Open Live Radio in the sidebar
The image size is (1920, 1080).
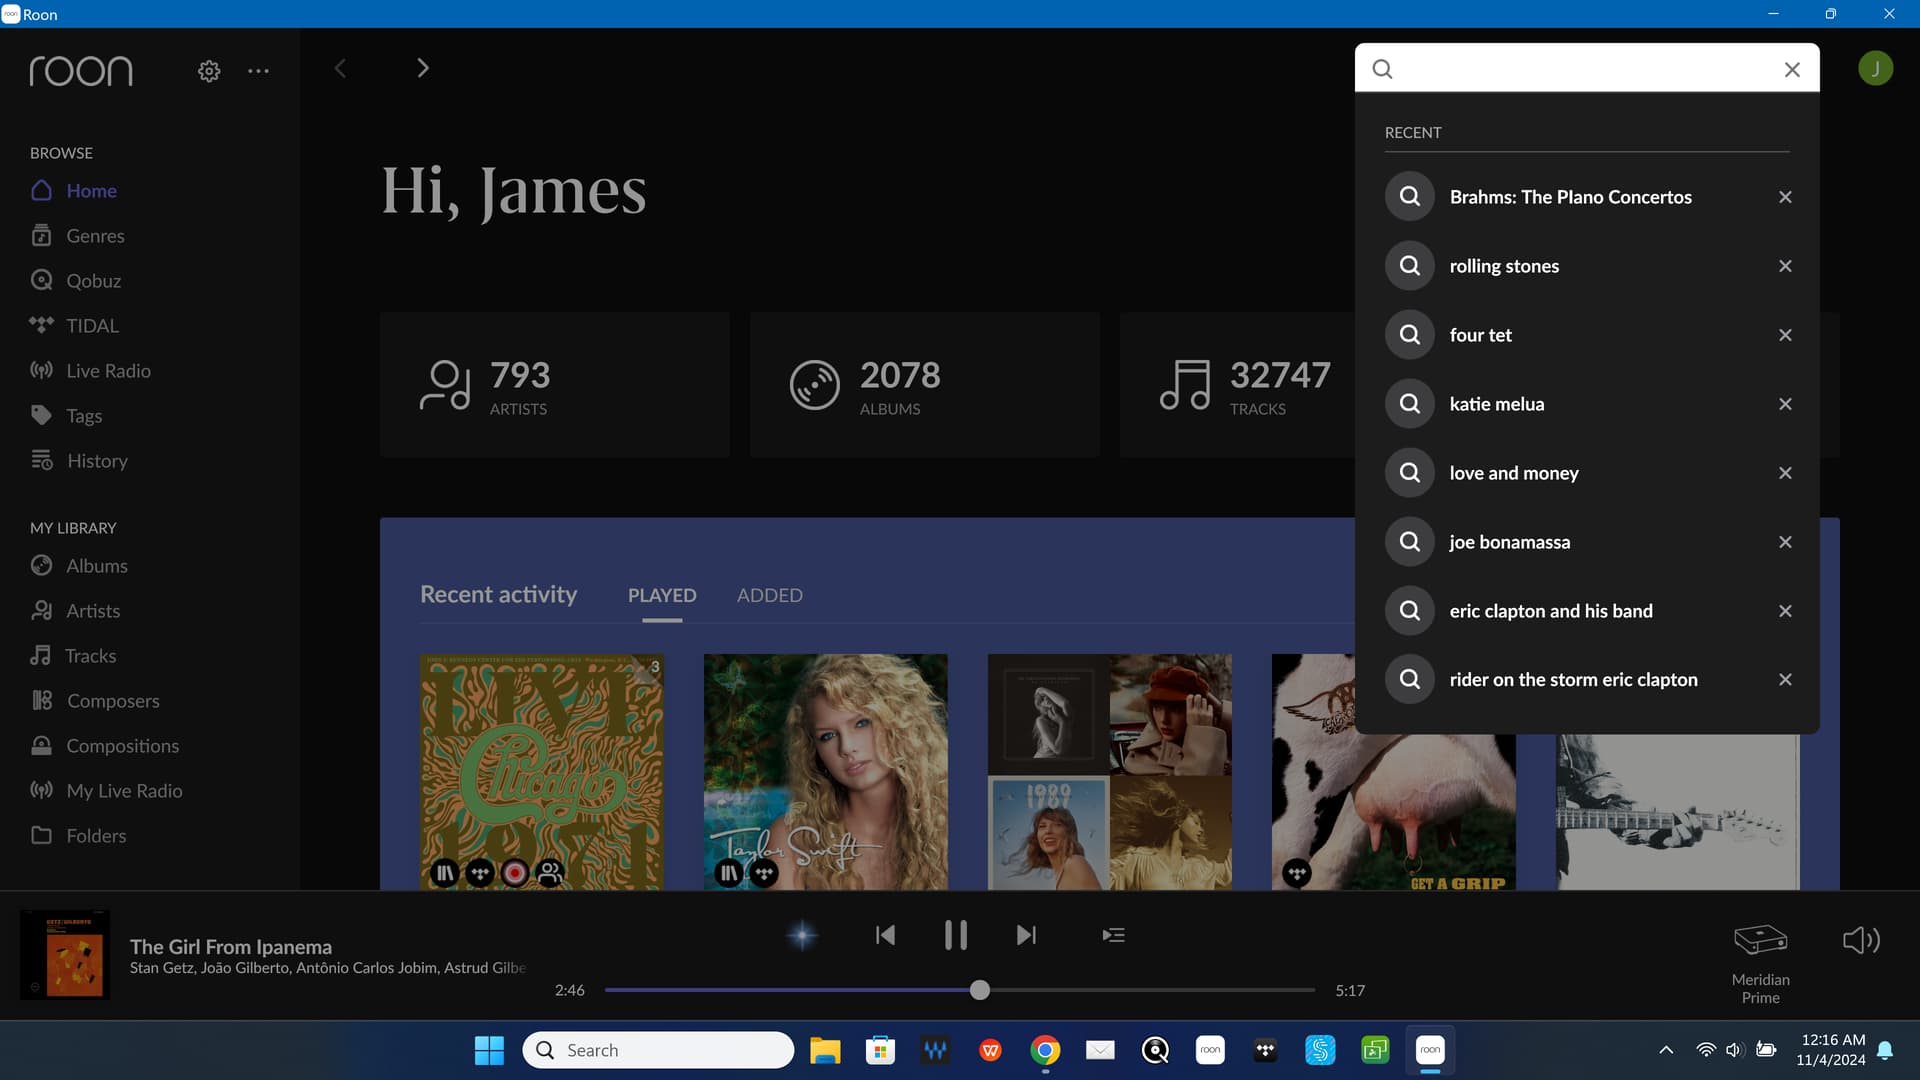pos(90,370)
